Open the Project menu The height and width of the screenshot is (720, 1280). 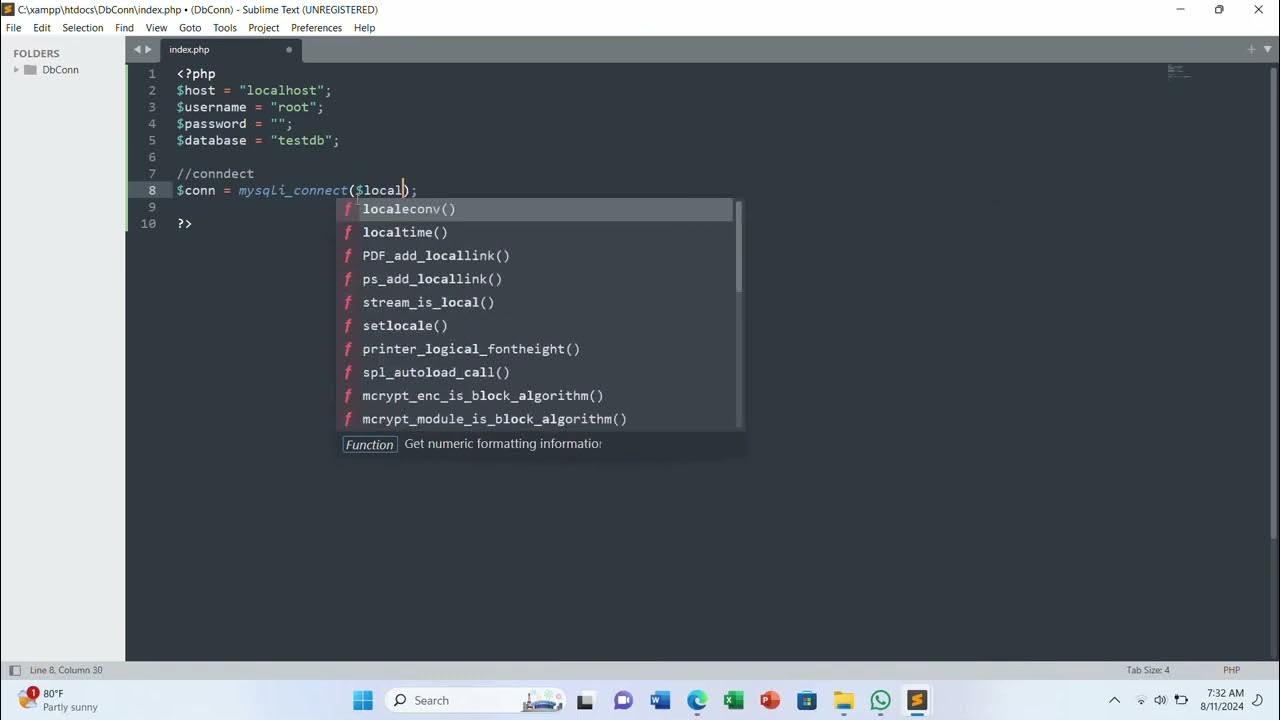click(264, 28)
